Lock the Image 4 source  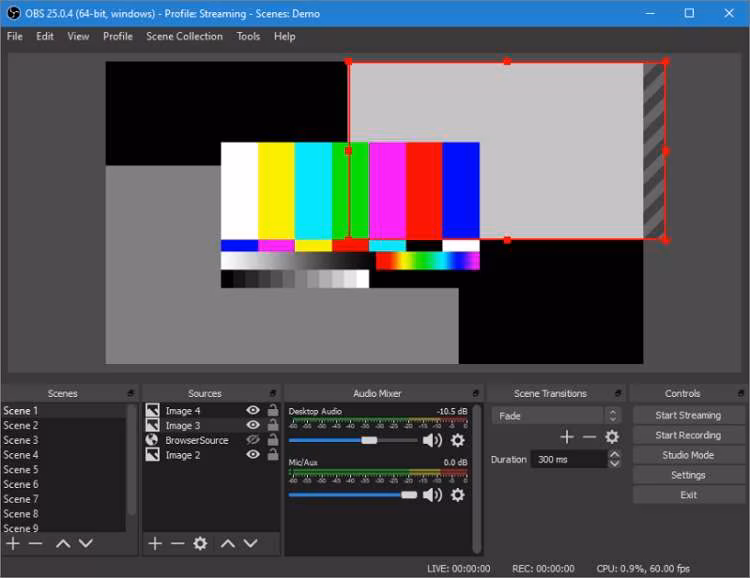point(273,410)
